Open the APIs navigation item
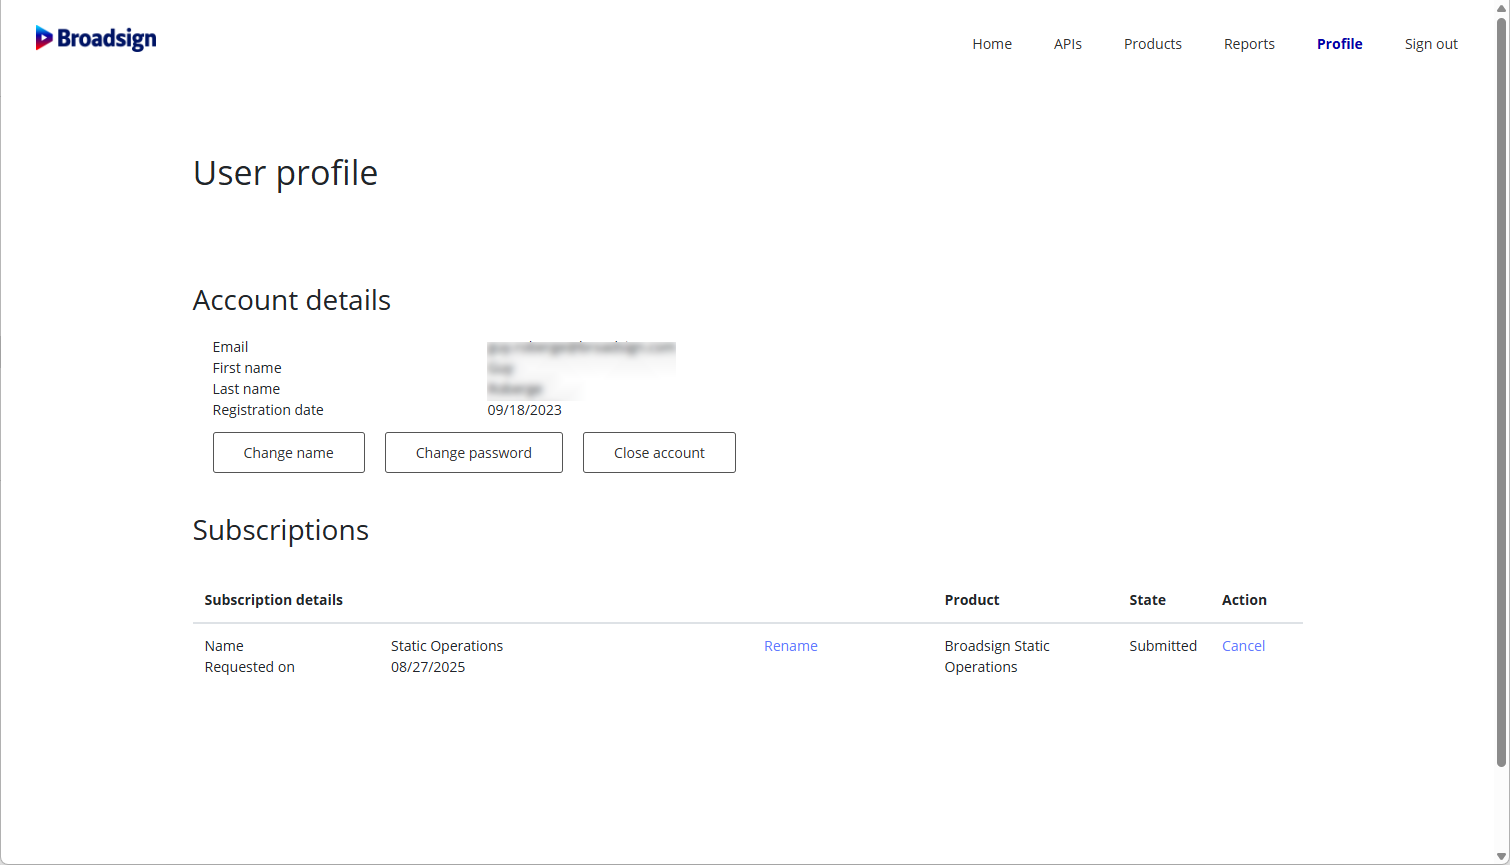Viewport: 1510px width, 865px height. coord(1067,44)
